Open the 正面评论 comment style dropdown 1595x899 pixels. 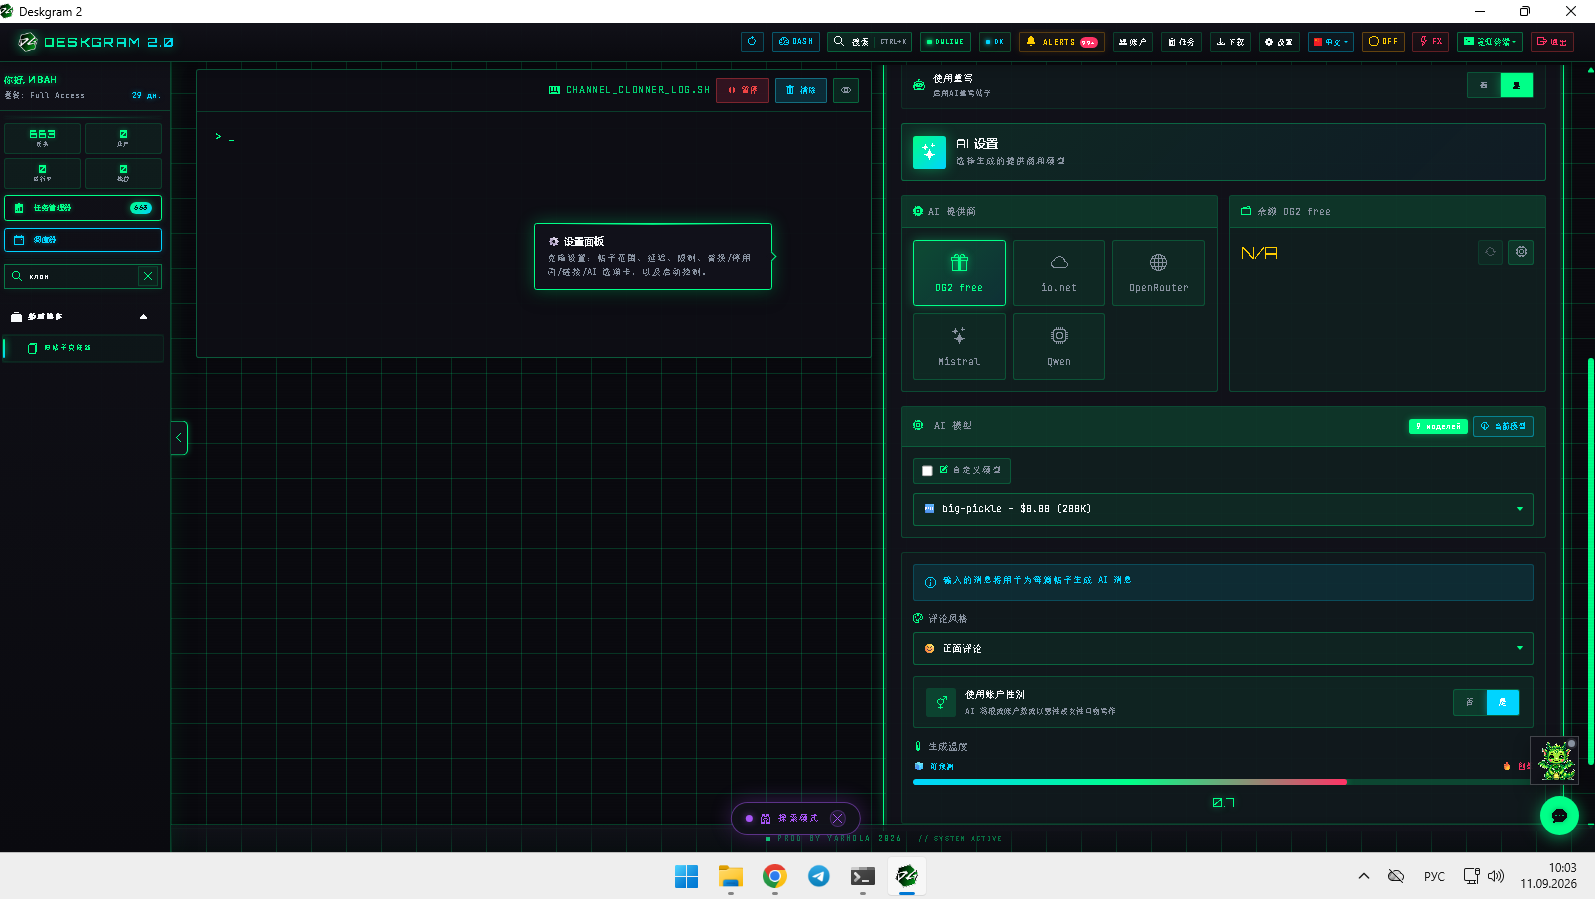[x=1223, y=648]
